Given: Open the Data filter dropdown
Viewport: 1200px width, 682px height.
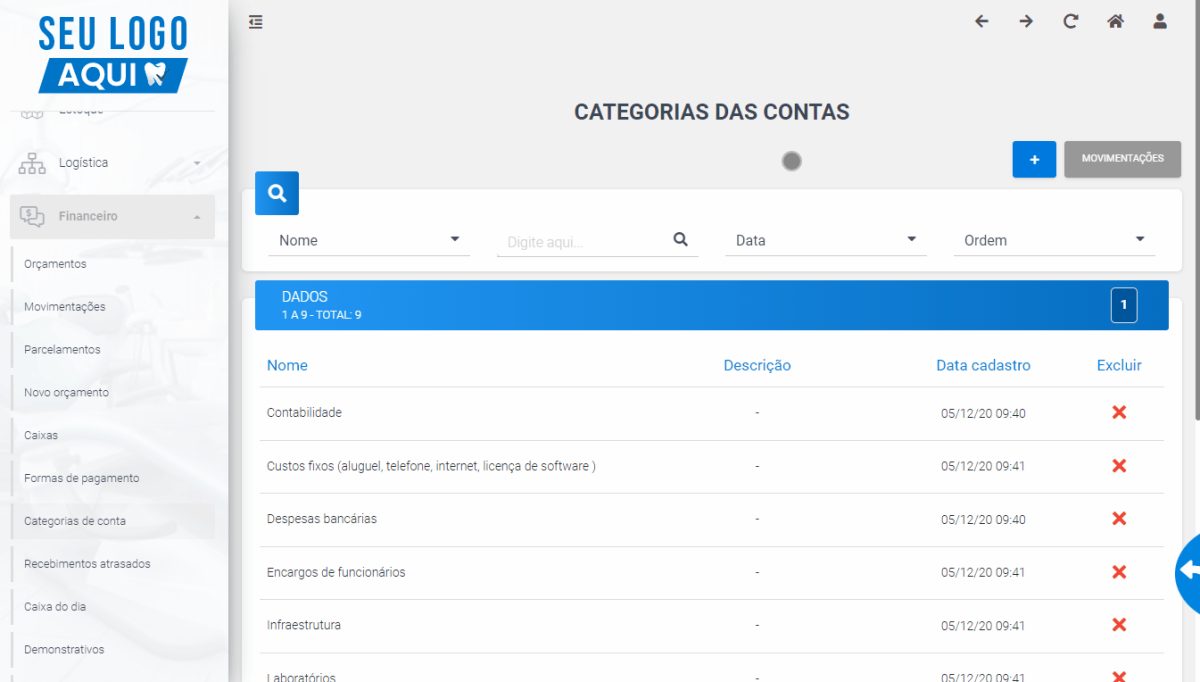Looking at the screenshot, I should point(825,240).
